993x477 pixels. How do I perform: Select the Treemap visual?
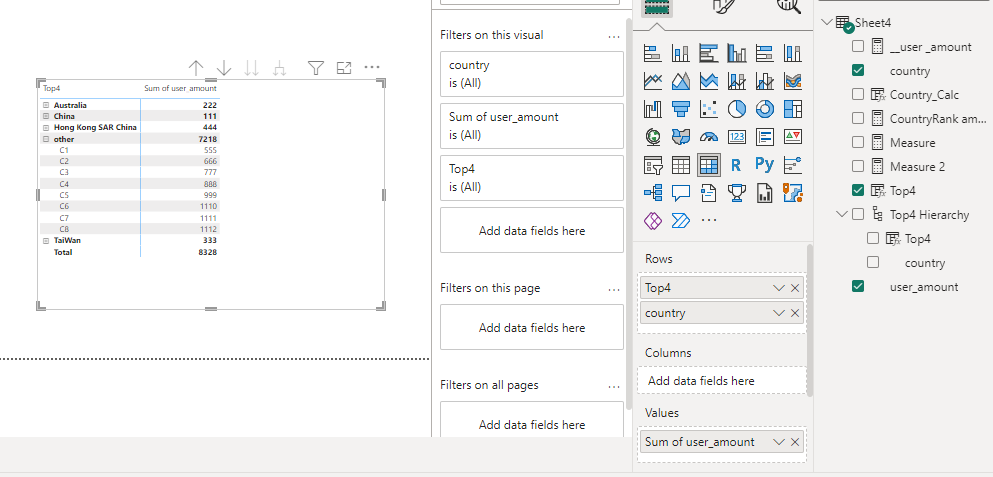point(793,109)
